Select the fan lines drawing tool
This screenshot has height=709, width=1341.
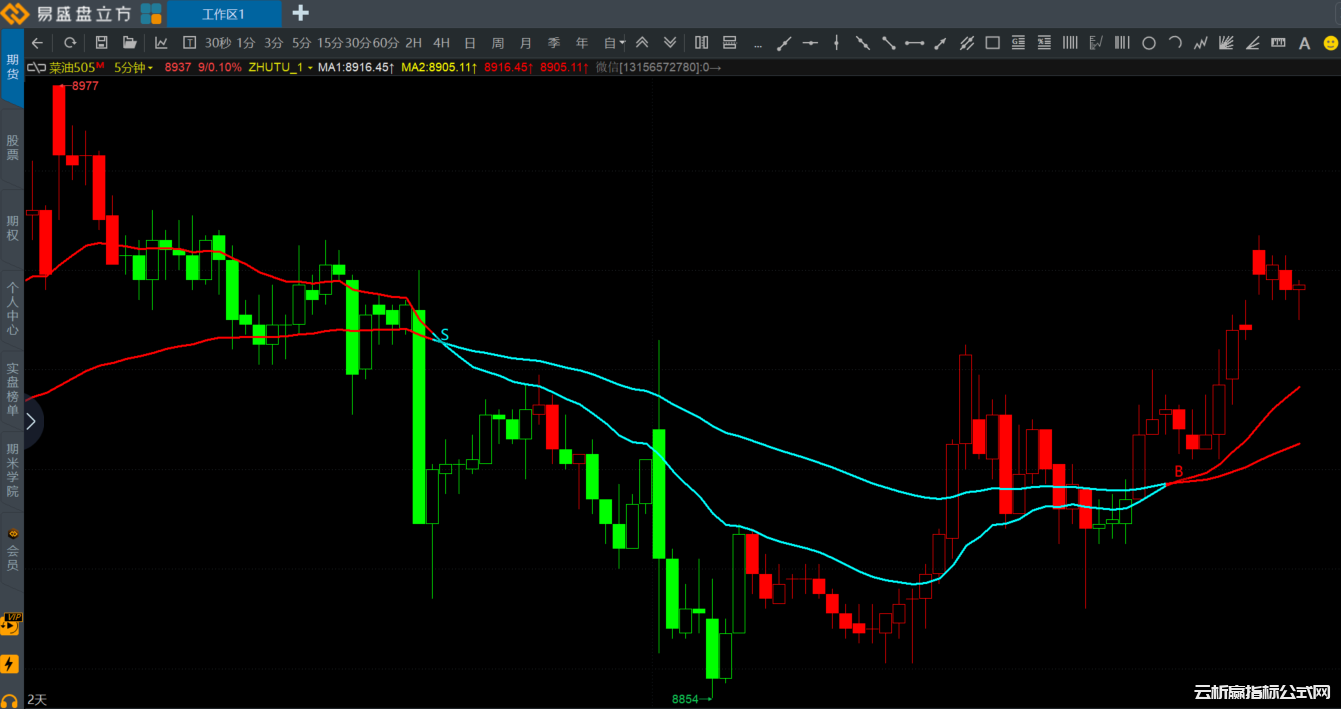click(1227, 43)
